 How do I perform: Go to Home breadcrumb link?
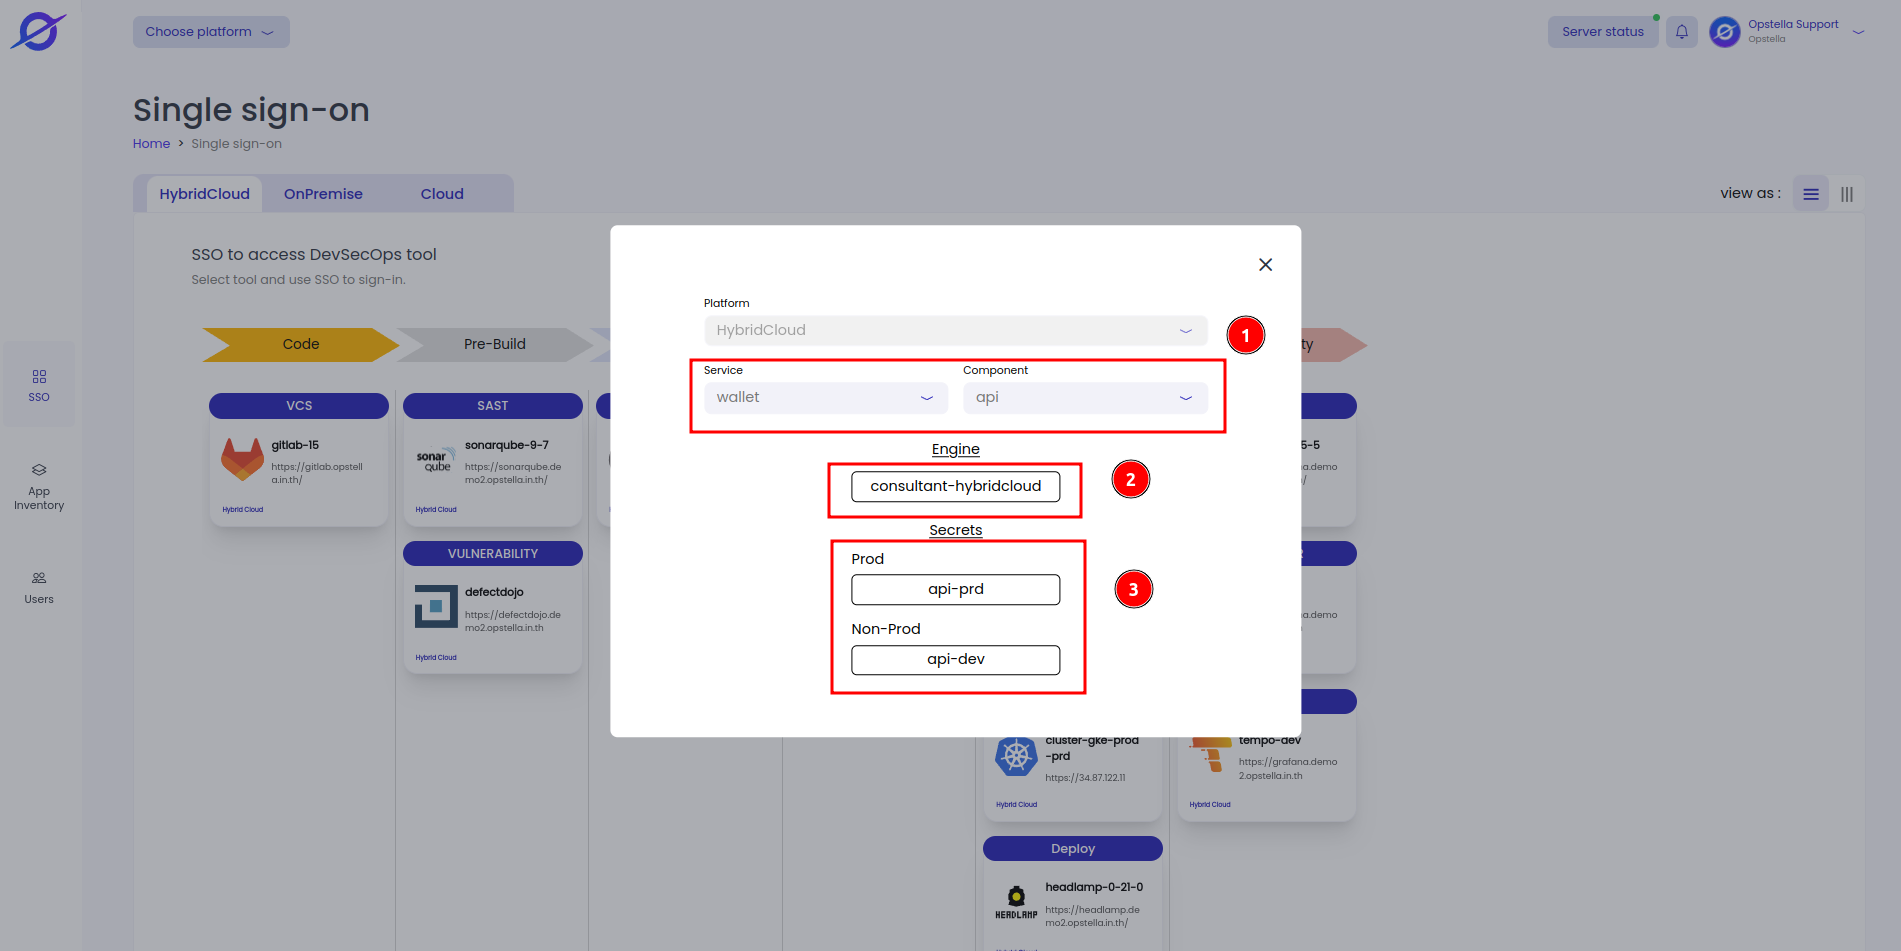click(x=151, y=144)
